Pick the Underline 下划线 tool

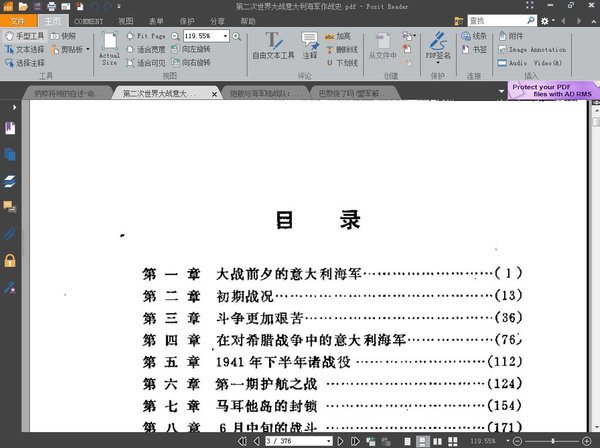click(341, 63)
